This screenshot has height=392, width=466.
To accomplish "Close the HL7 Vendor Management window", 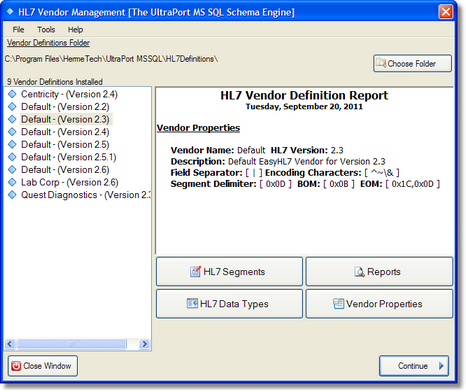I will [x=446, y=12].
